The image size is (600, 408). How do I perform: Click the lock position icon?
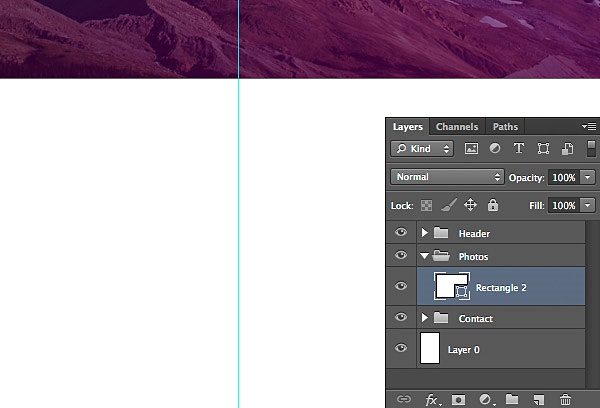(470, 205)
